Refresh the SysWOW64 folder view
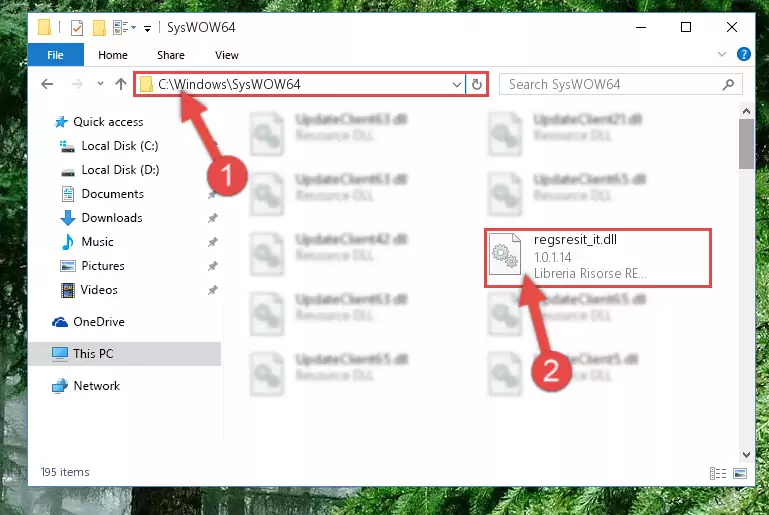769x515 pixels. (x=476, y=84)
